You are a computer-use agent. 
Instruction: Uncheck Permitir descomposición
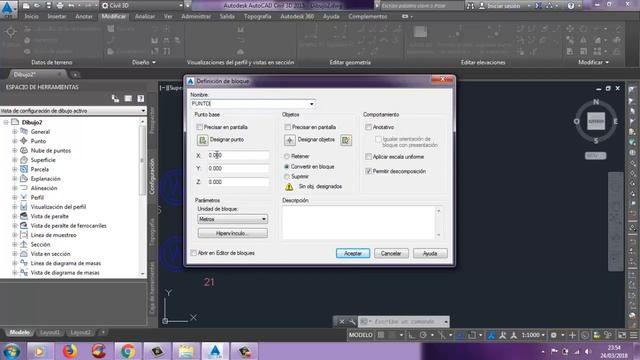click(x=369, y=171)
